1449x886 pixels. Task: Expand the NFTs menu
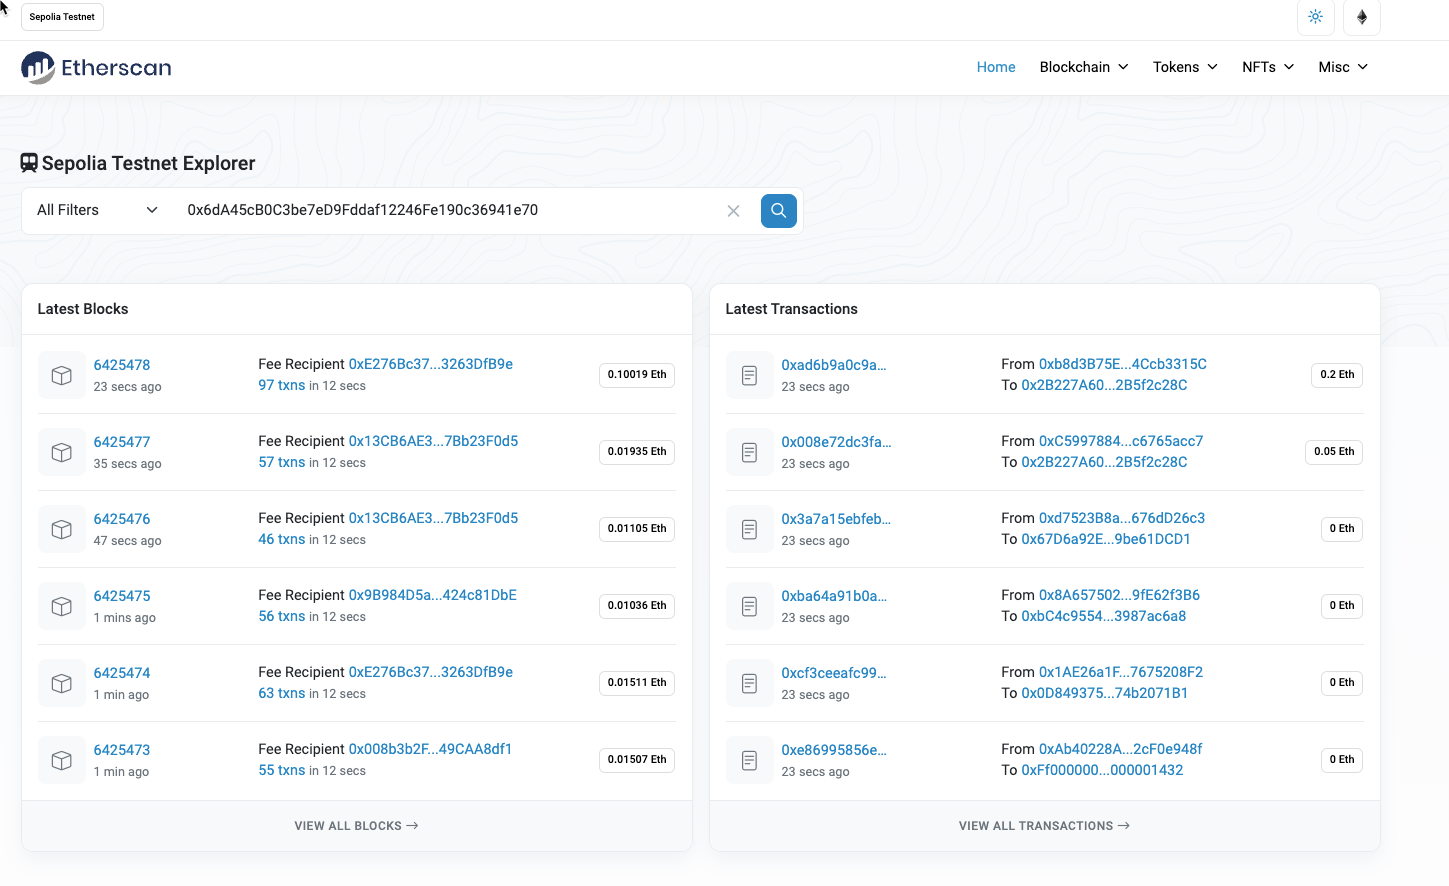click(x=1268, y=67)
